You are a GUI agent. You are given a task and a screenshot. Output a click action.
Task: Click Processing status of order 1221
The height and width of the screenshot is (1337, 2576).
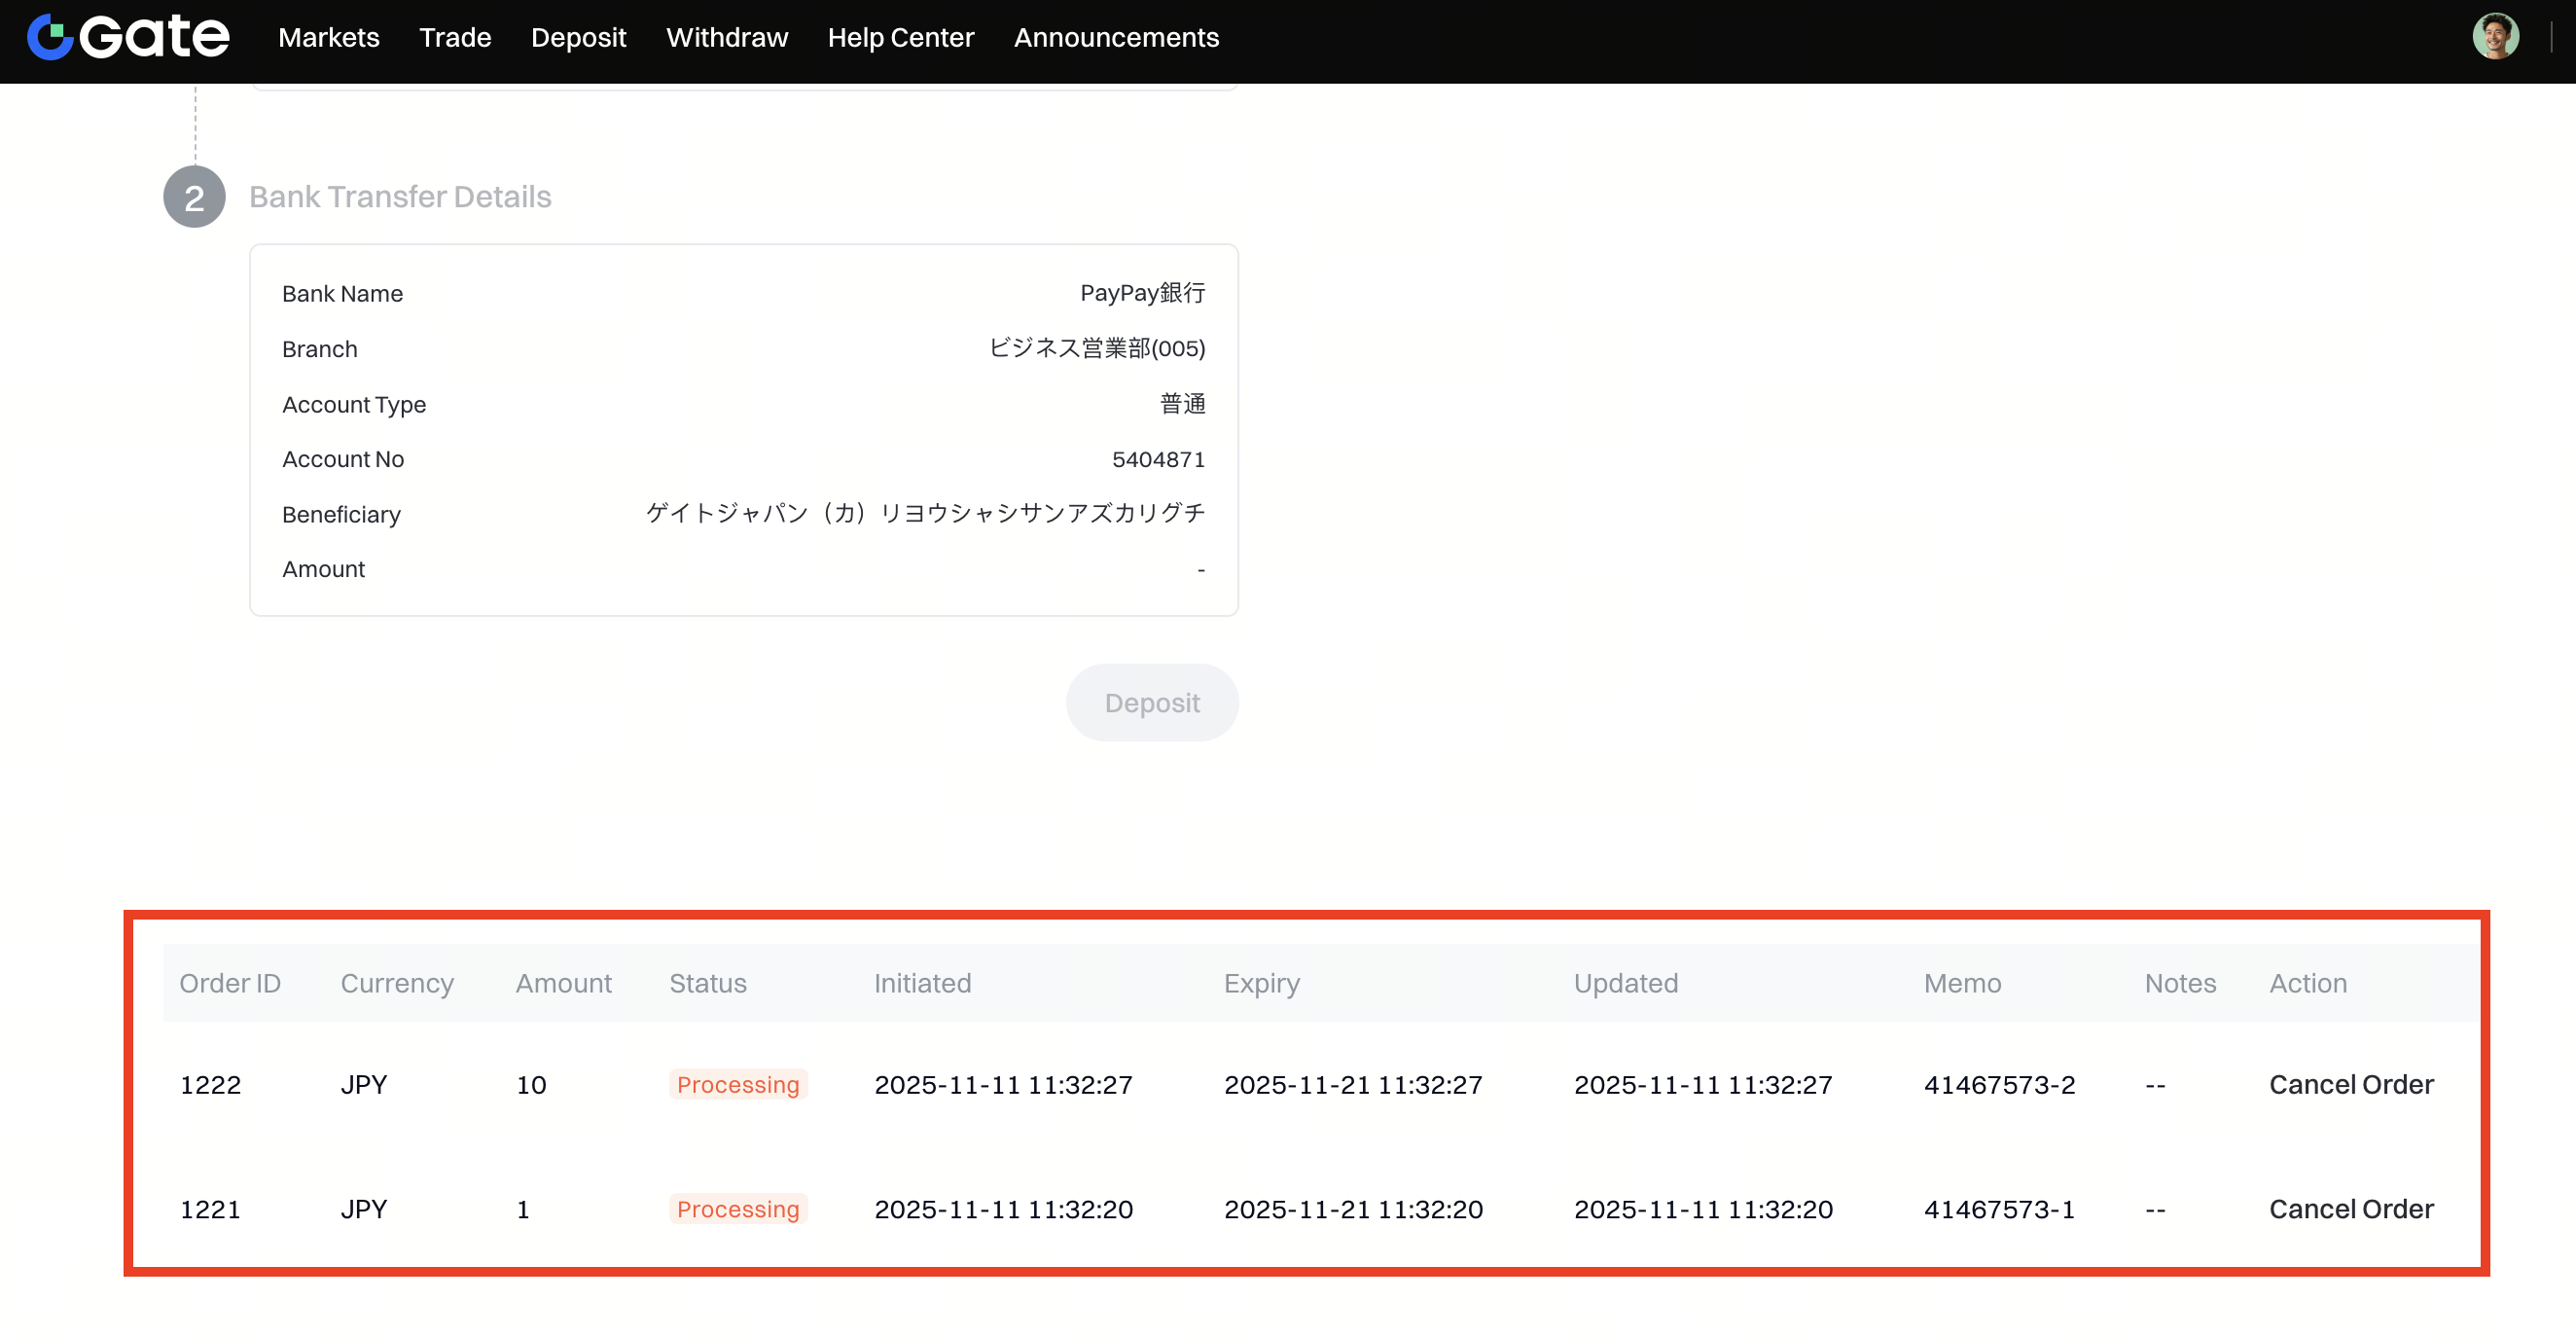point(738,1208)
